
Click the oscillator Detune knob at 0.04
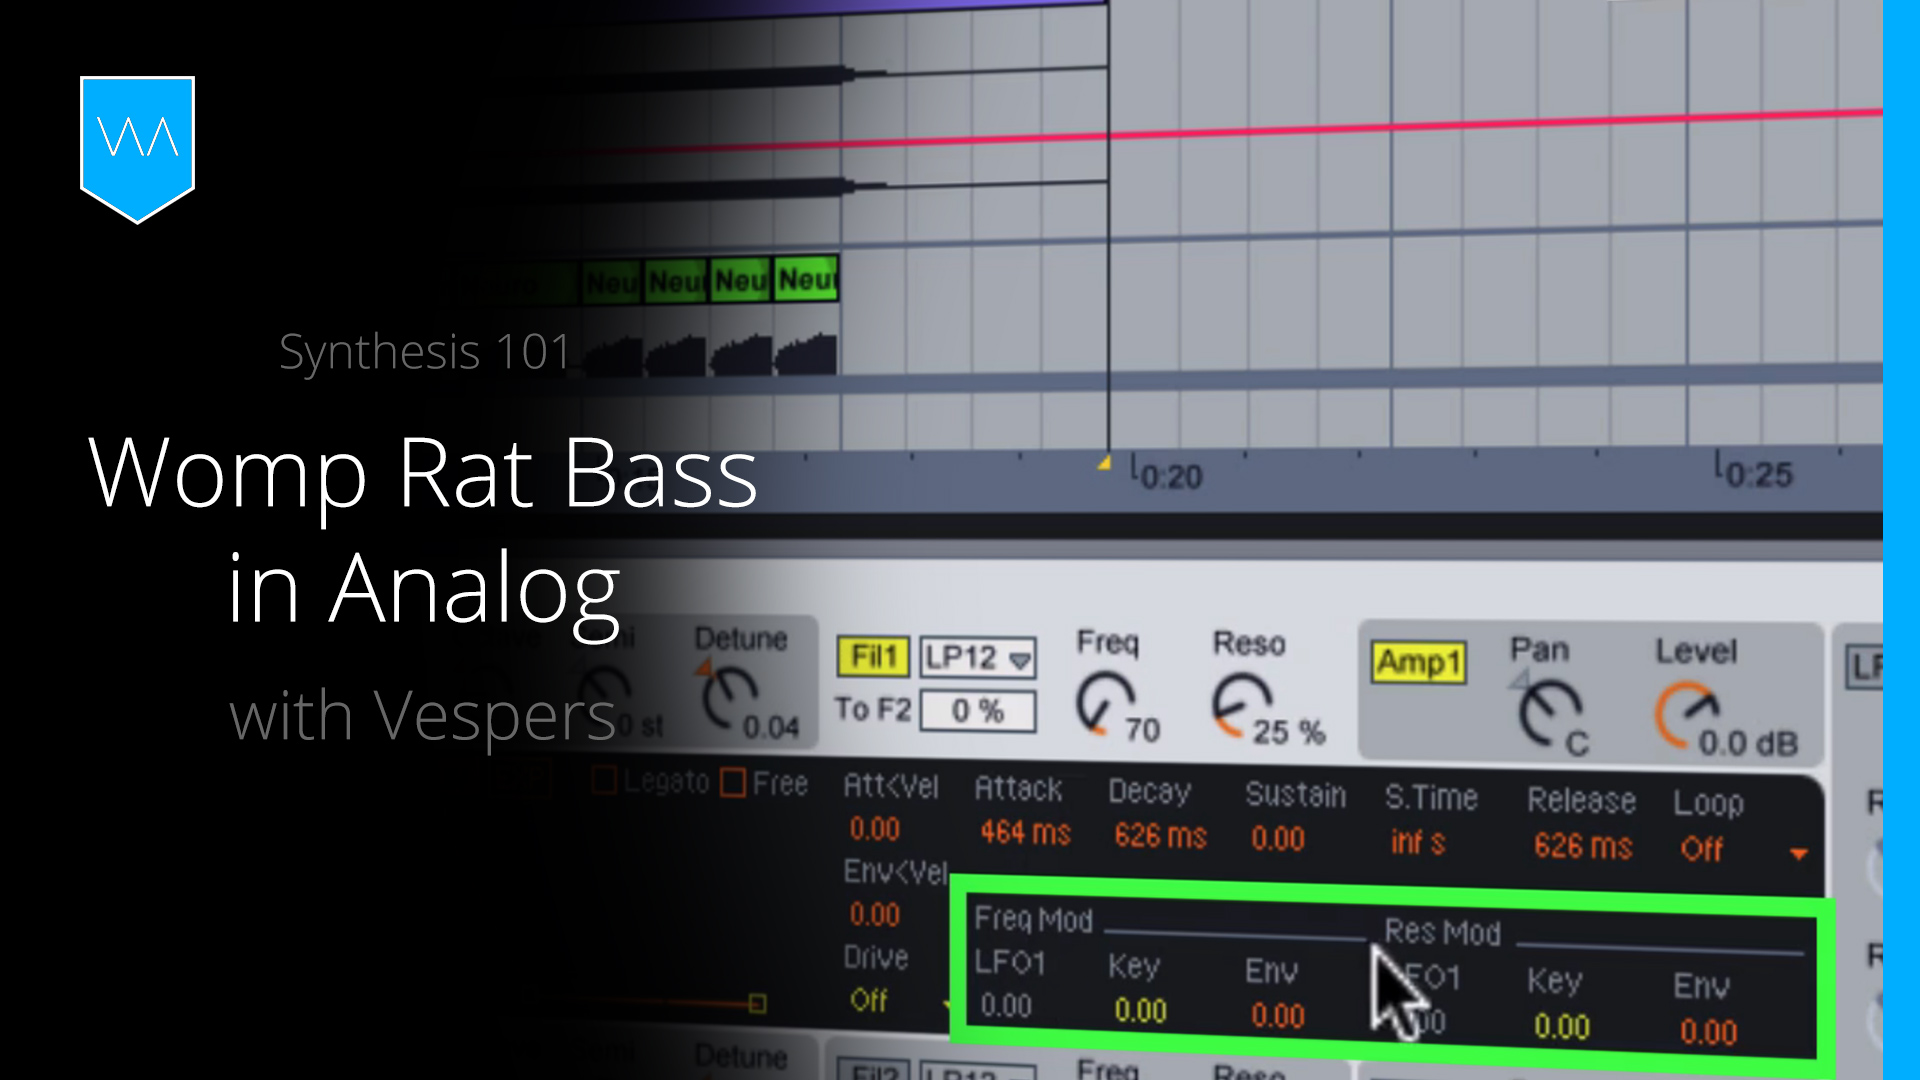click(729, 698)
